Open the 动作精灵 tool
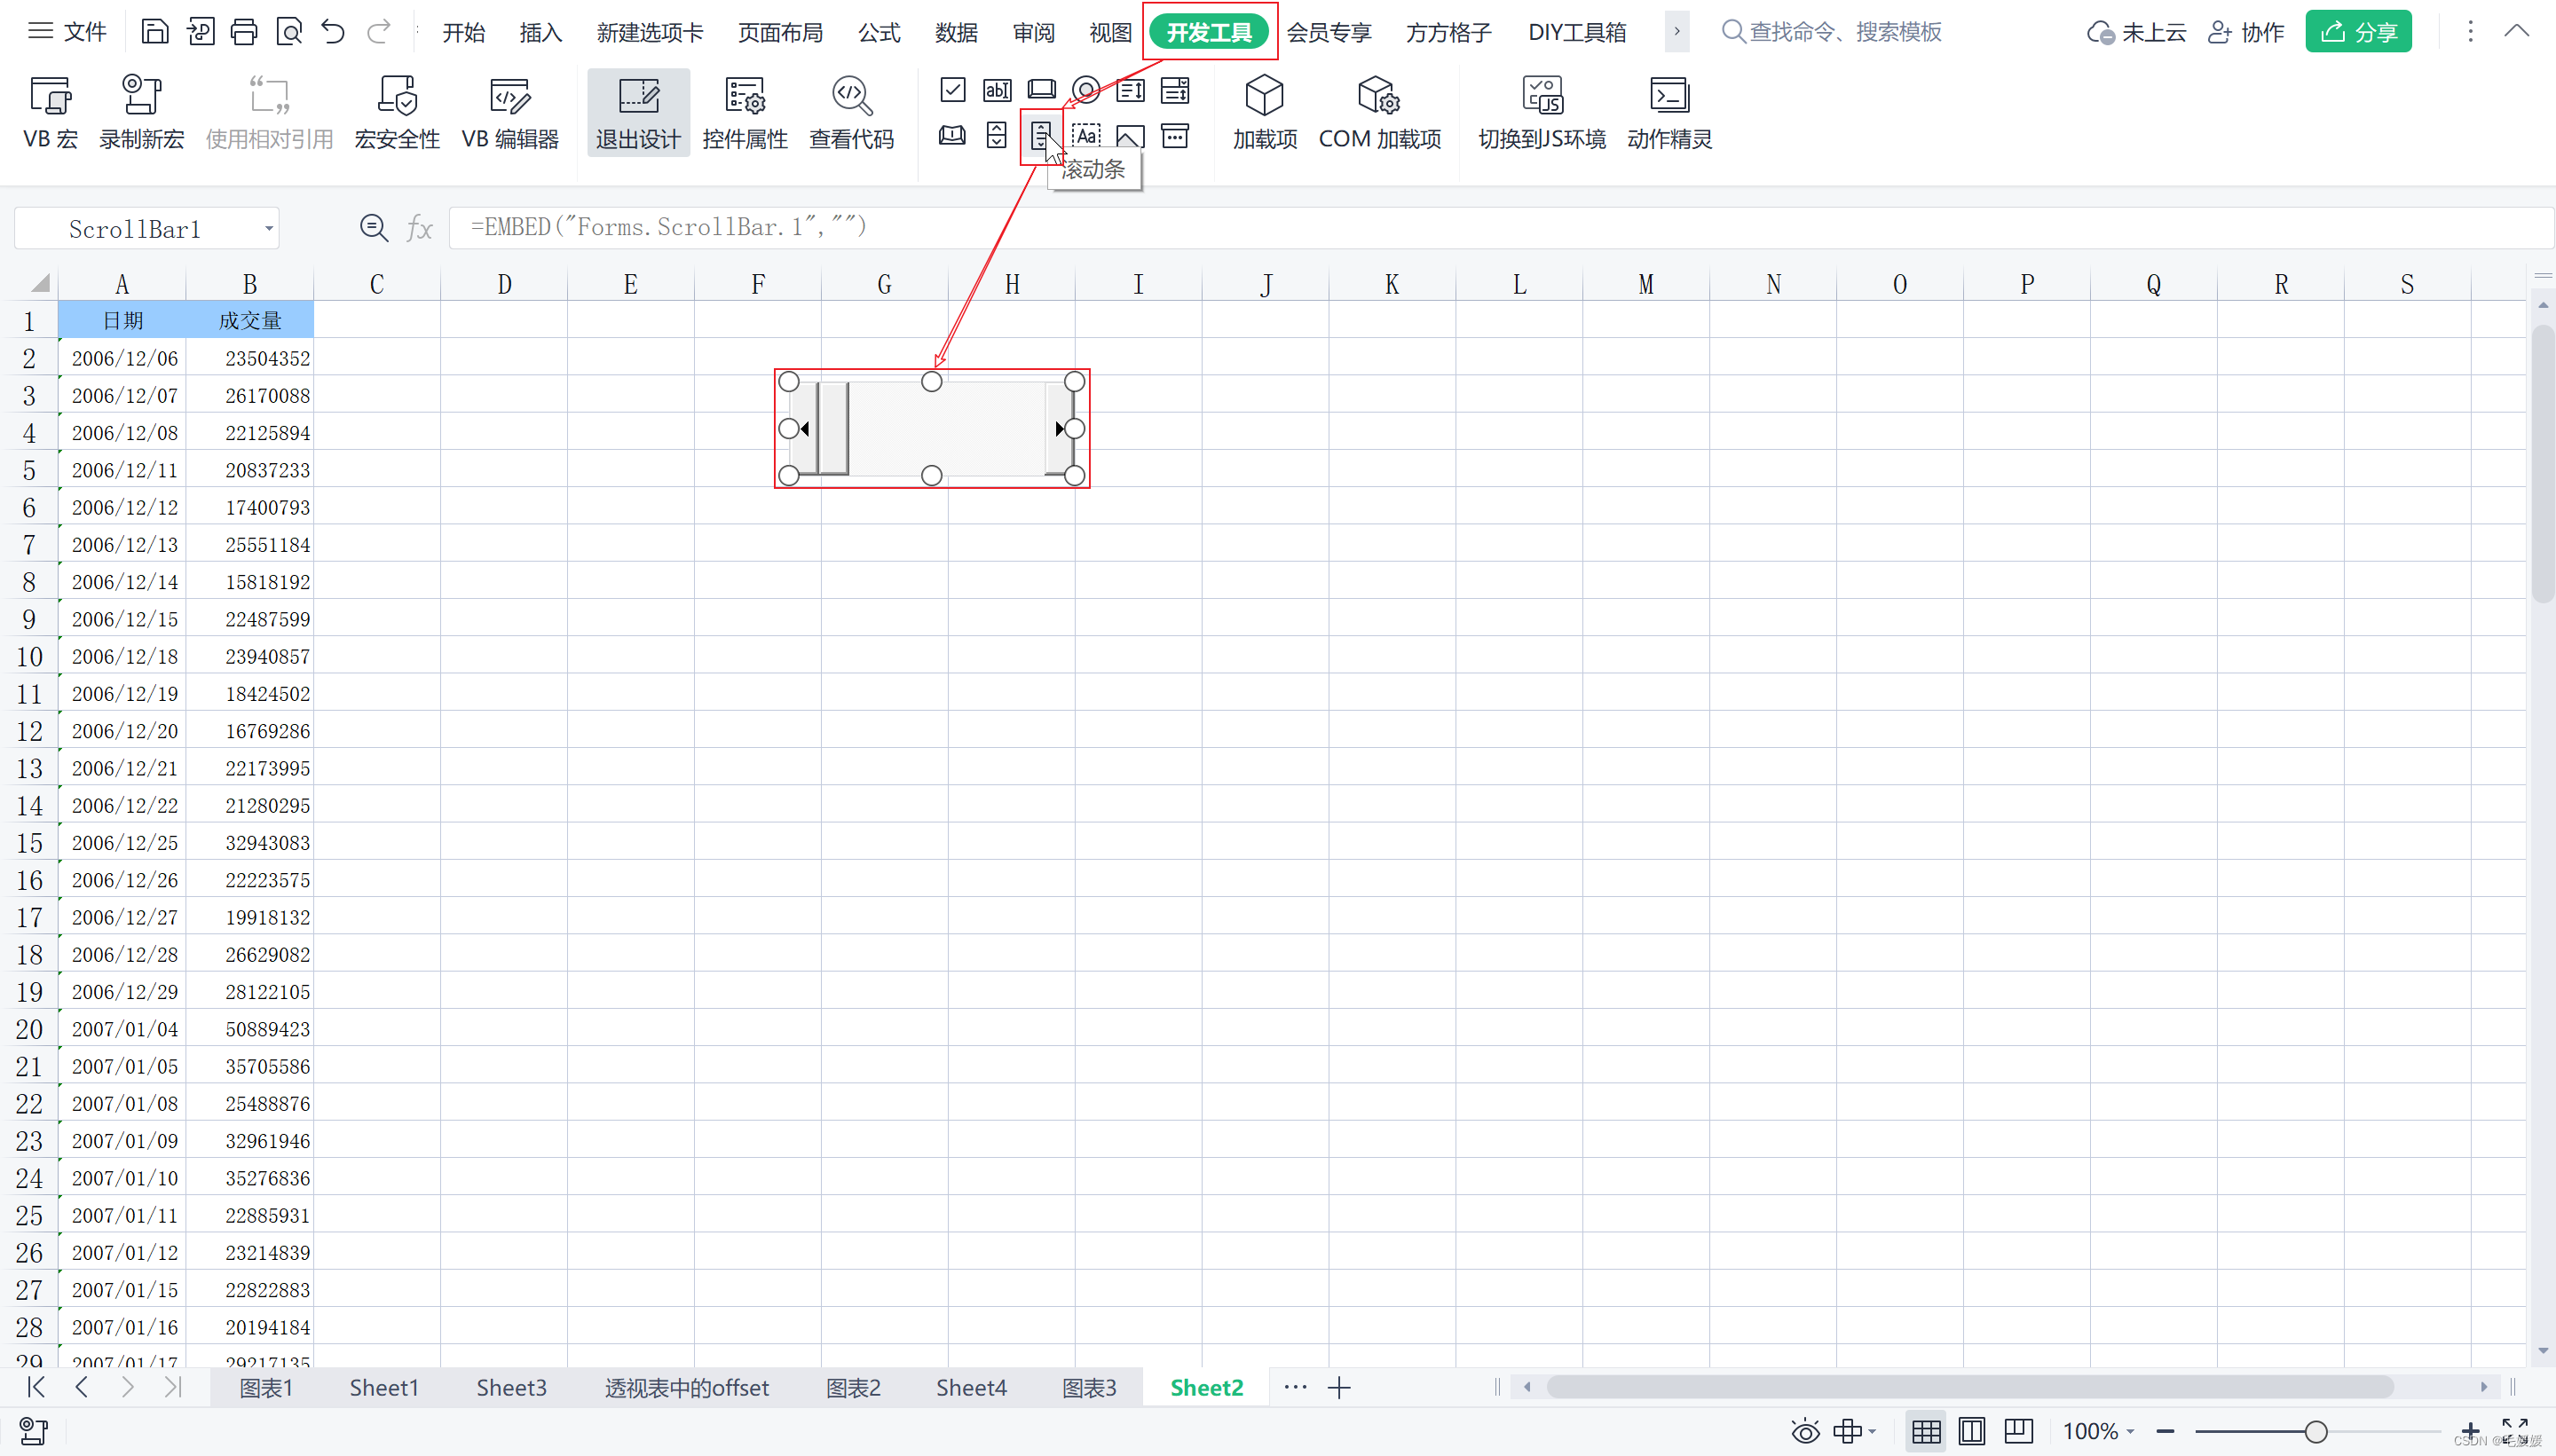The height and width of the screenshot is (1456, 2556). click(x=1669, y=113)
